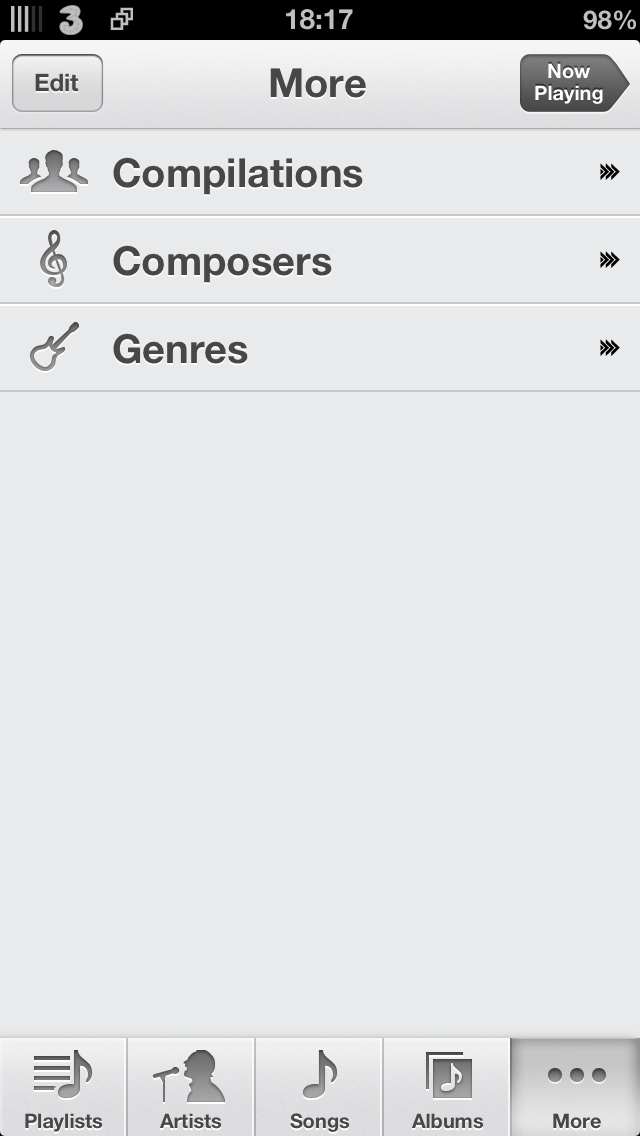Click the Compilations people icon

tap(54, 172)
